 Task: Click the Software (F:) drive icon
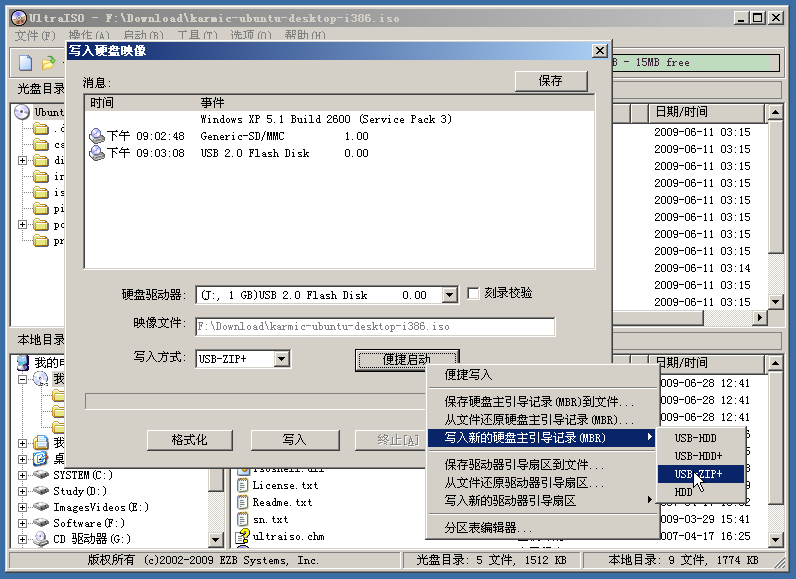[x=40, y=523]
